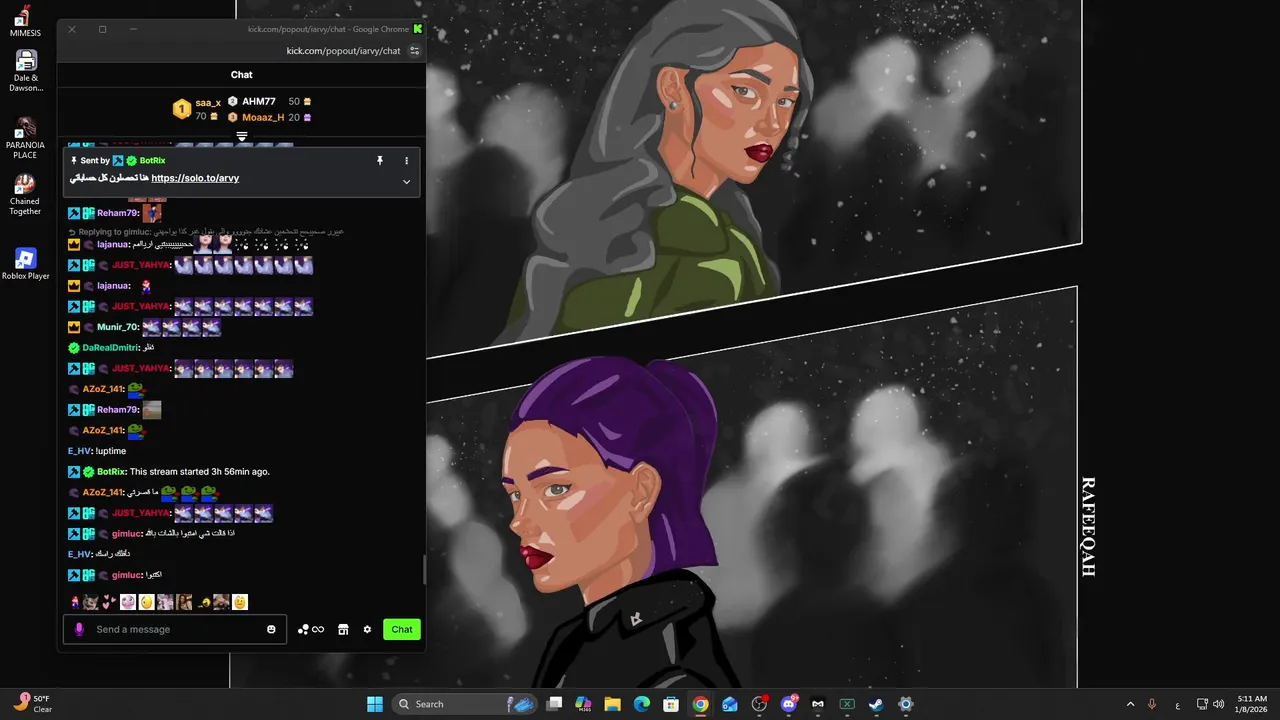Open Dale & Dawson desktop shortcut
This screenshot has height=720, width=1280.
[26, 71]
